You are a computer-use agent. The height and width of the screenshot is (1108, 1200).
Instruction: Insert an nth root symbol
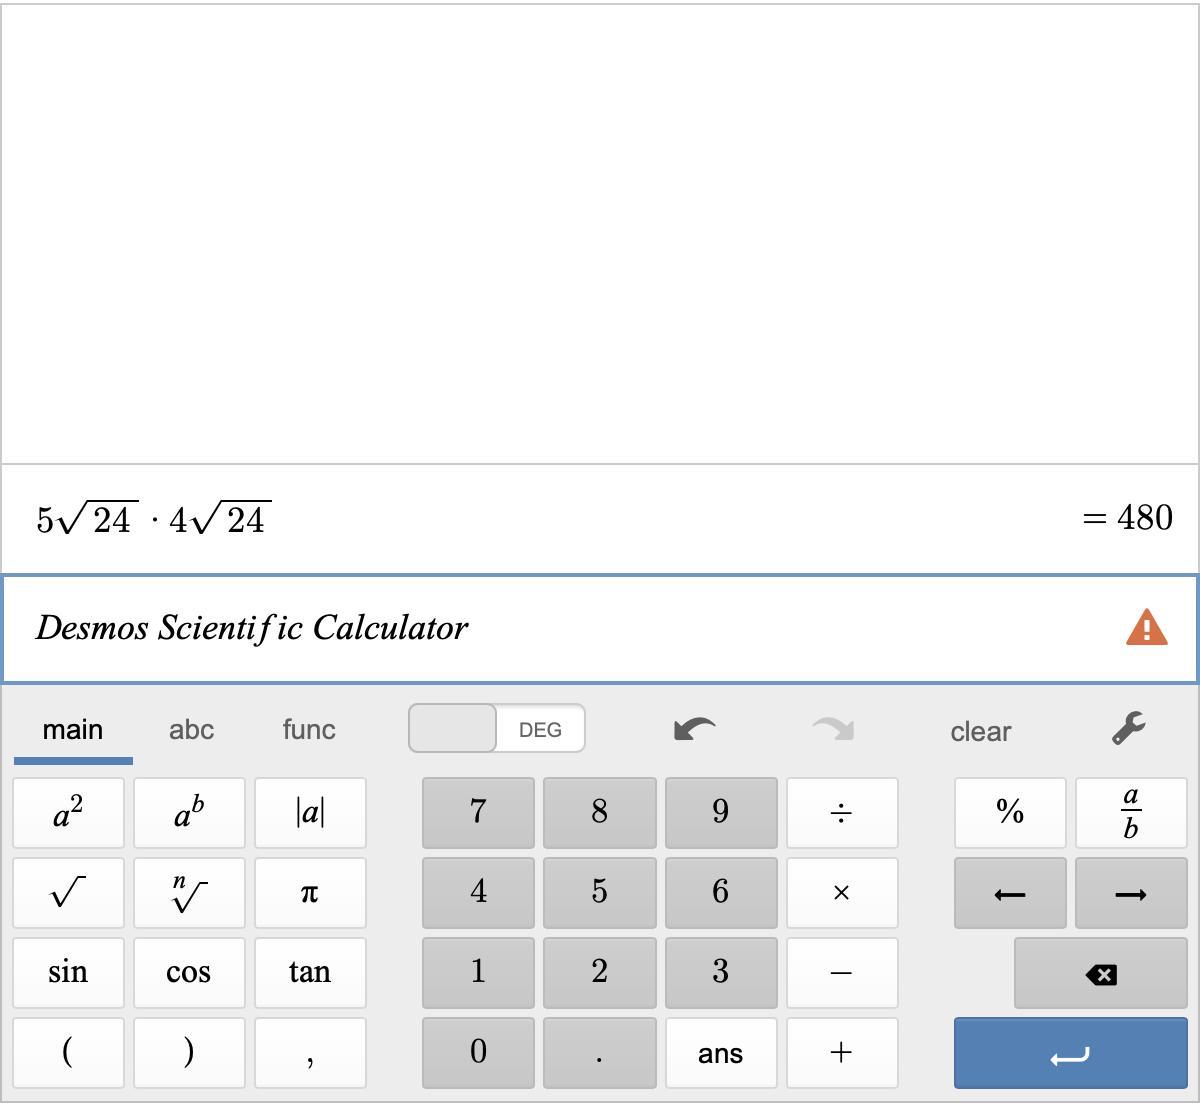189,893
